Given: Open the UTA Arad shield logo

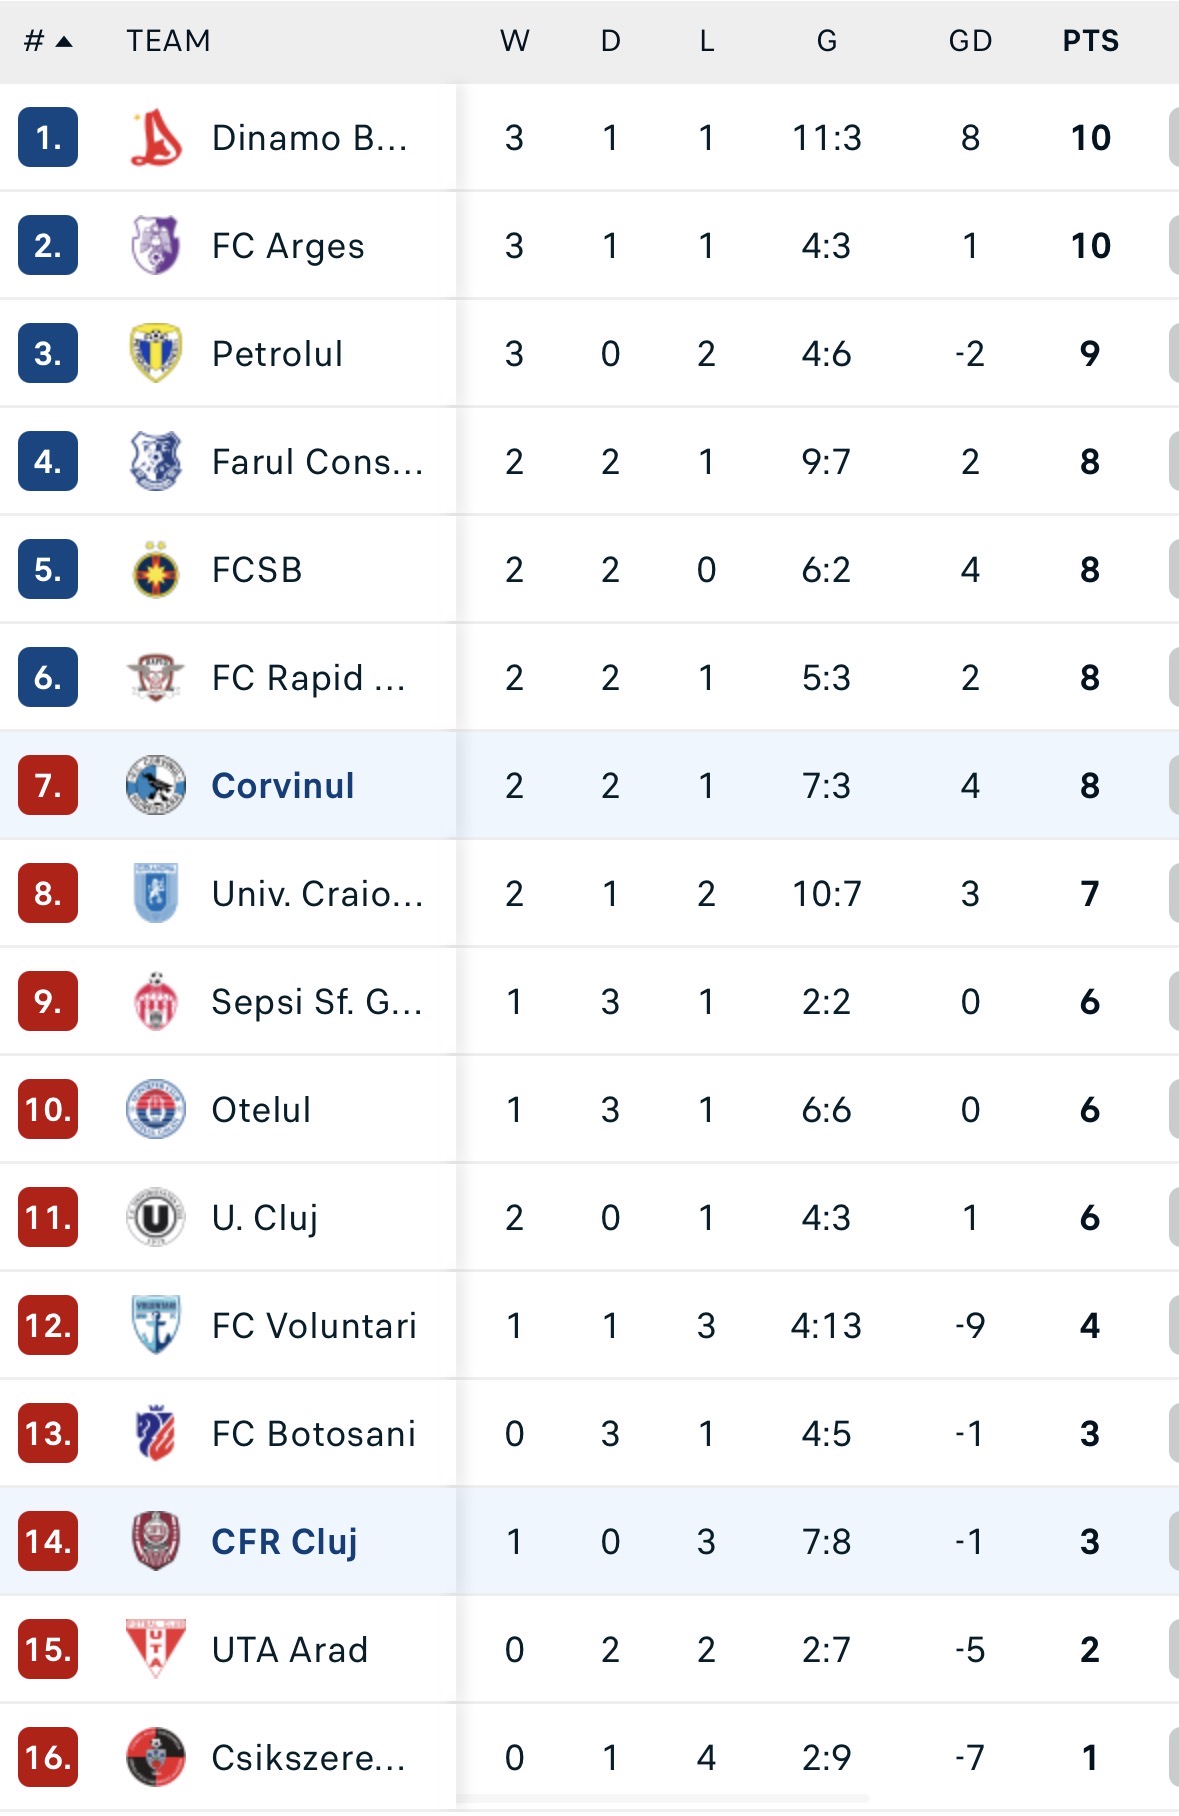Looking at the screenshot, I should [x=156, y=1650].
